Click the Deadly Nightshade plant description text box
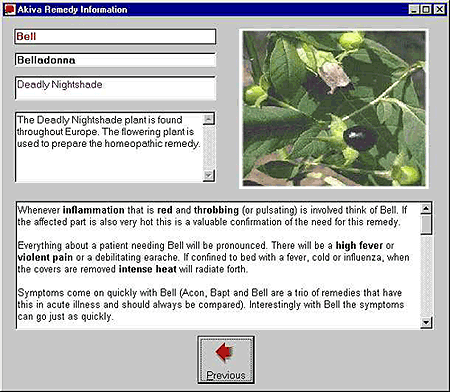The width and height of the screenshot is (450, 392). tap(109, 147)
